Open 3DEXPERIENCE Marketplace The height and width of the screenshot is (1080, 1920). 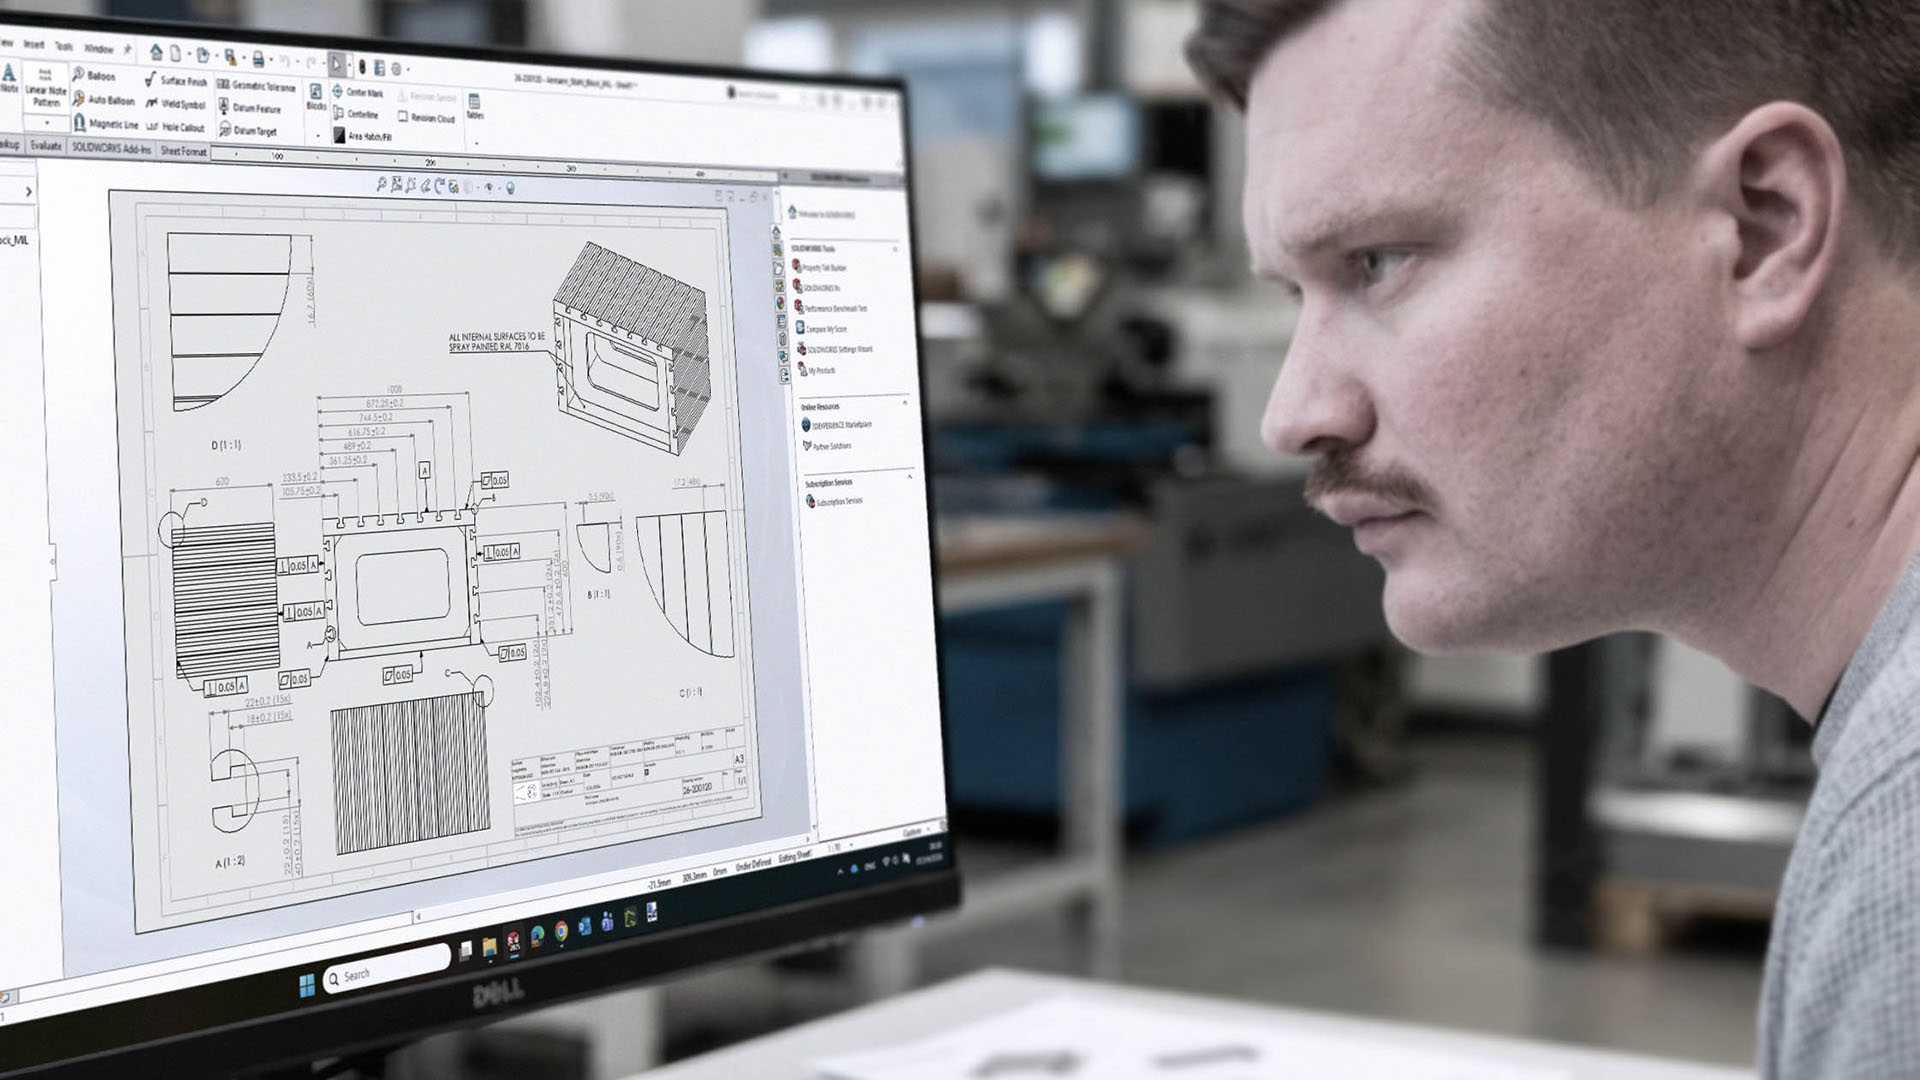tap(838, 425)
